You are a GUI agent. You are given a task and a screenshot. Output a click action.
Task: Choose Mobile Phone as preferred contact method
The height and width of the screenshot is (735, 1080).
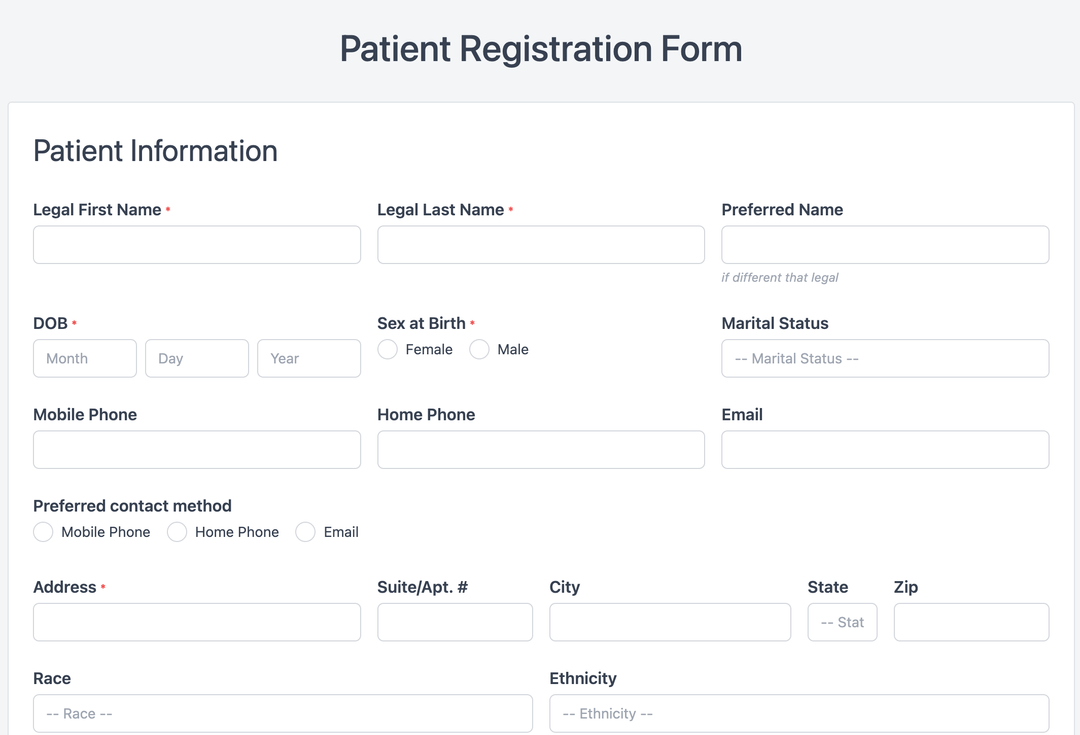43,532
